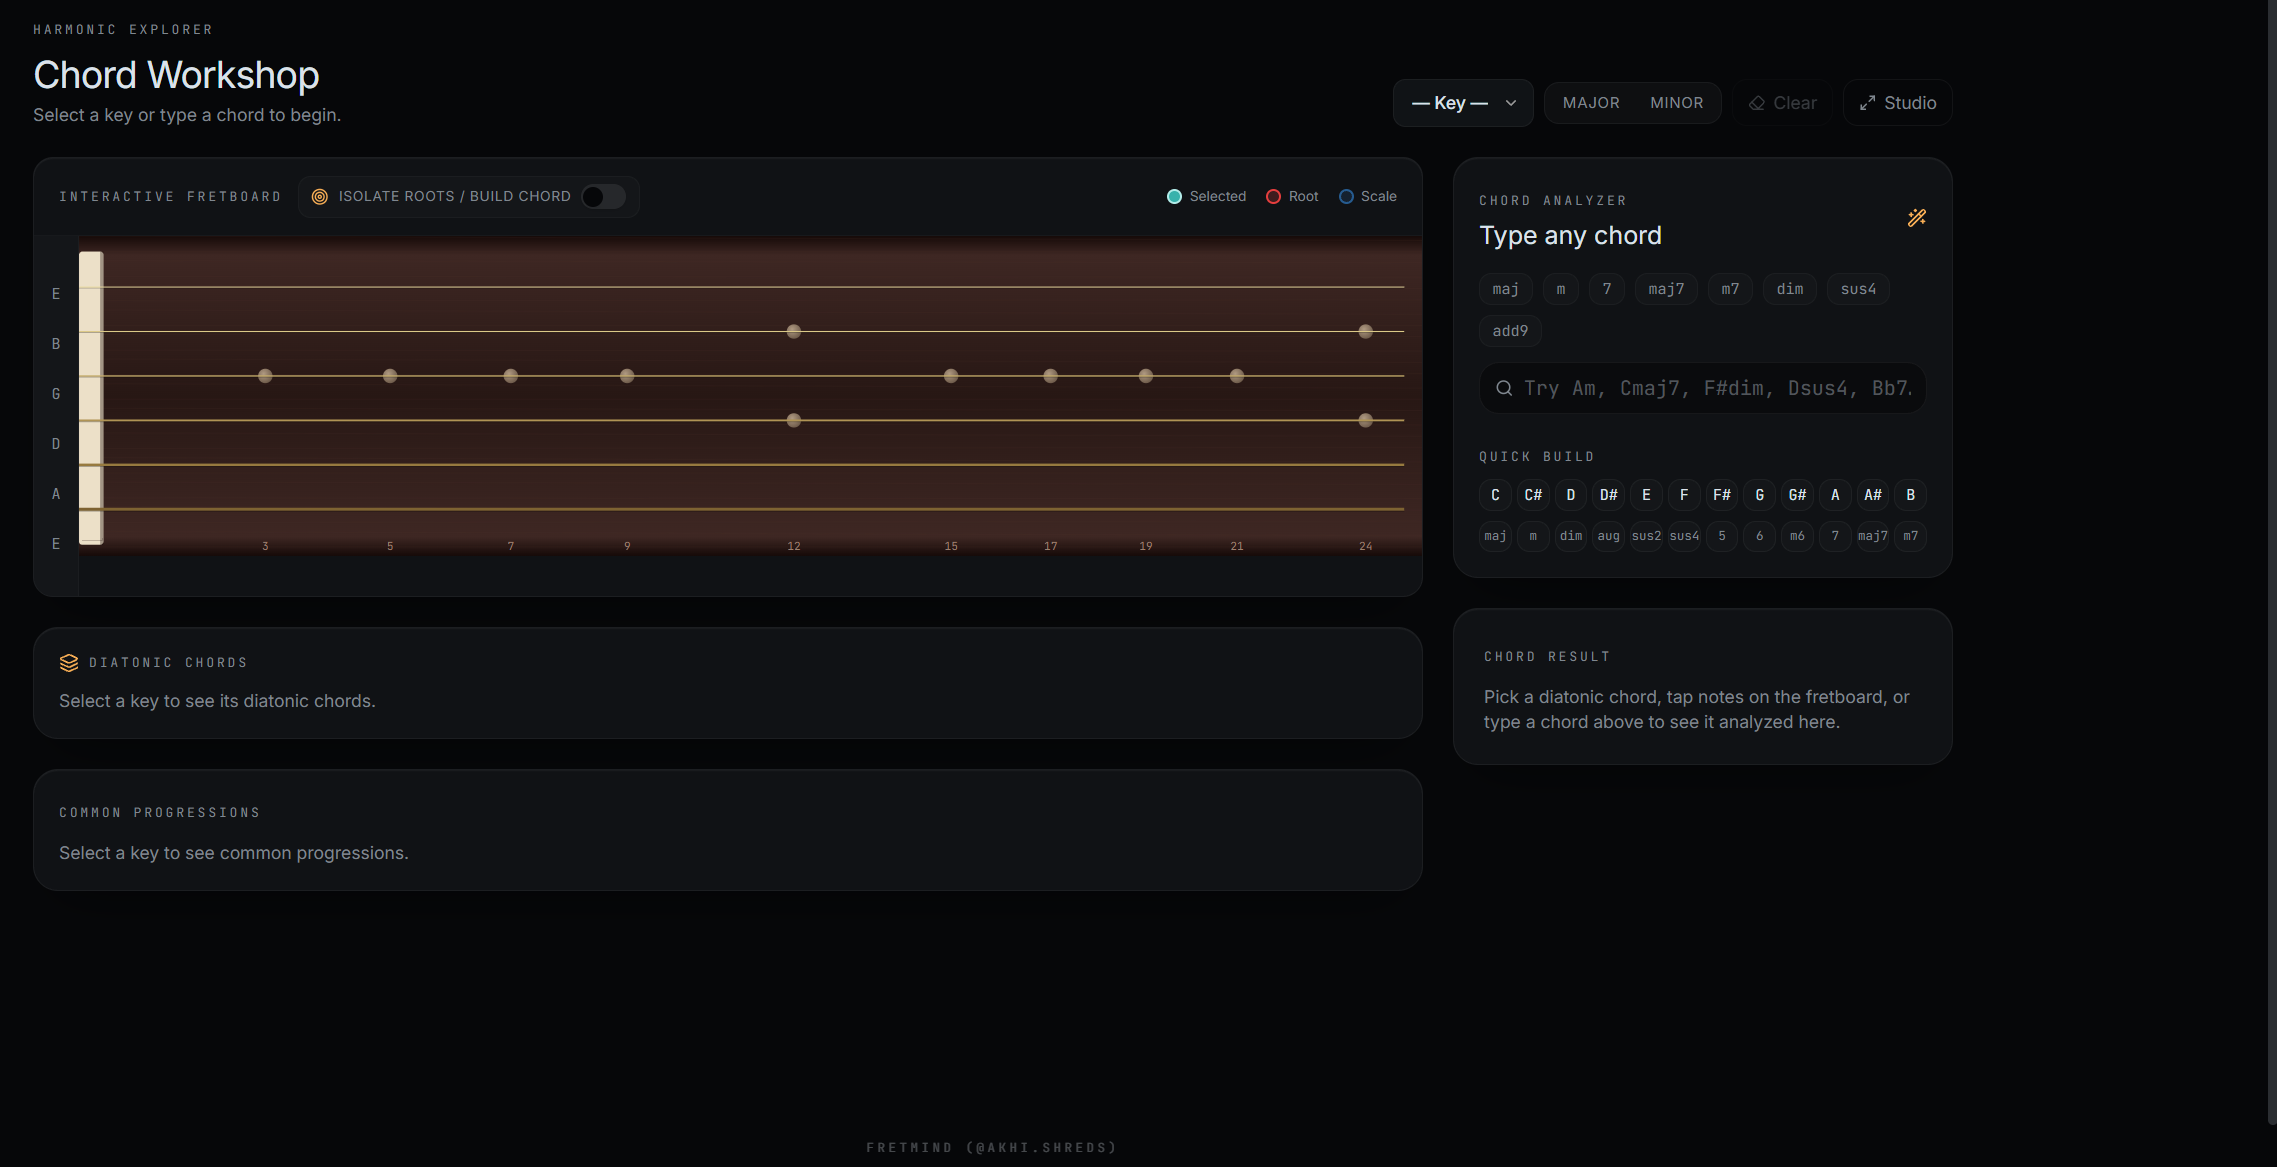Viewport: 2277px width, 1167px height.
Task: Tap fret 12 marker on B string
Action: point(794,331)
